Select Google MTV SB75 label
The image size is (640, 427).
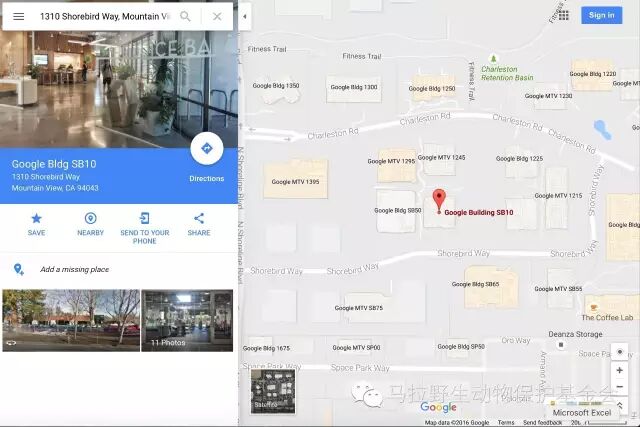359,308
